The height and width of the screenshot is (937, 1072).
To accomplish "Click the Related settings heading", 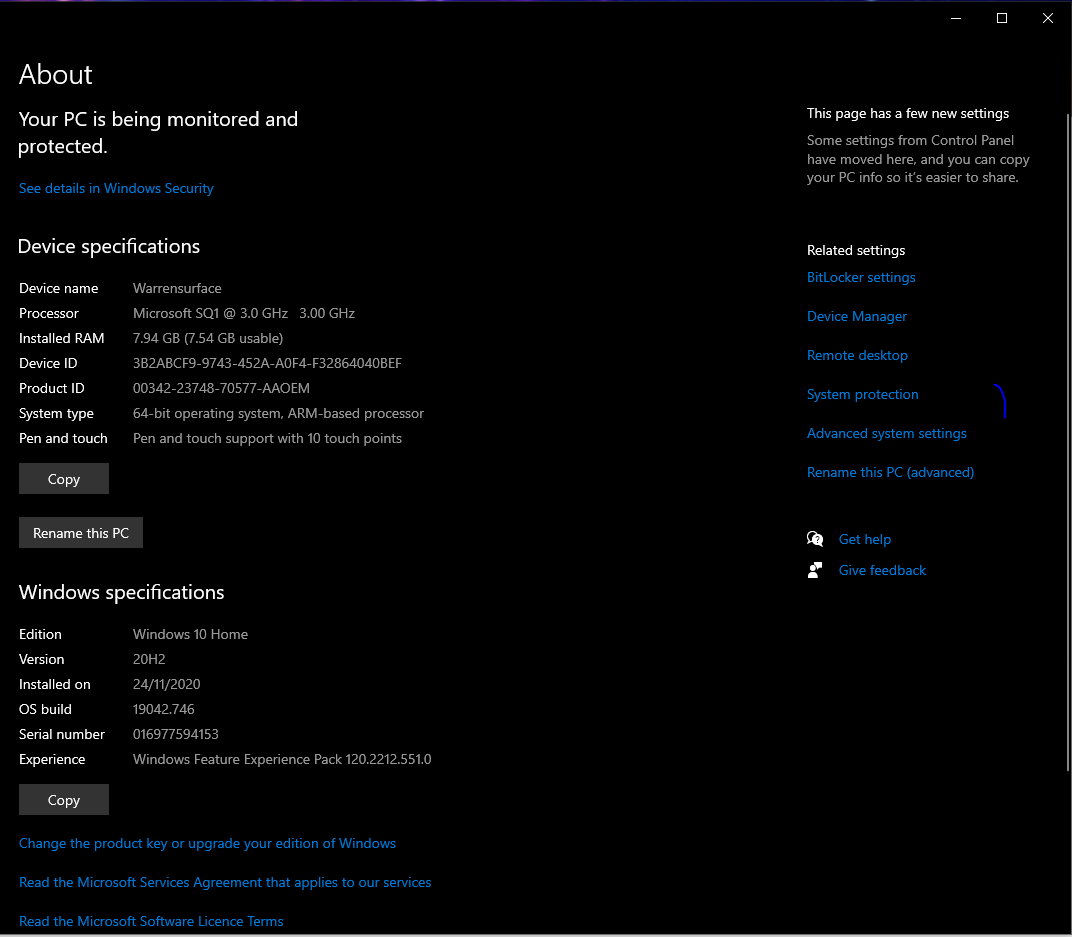I will tap(856, 250).
